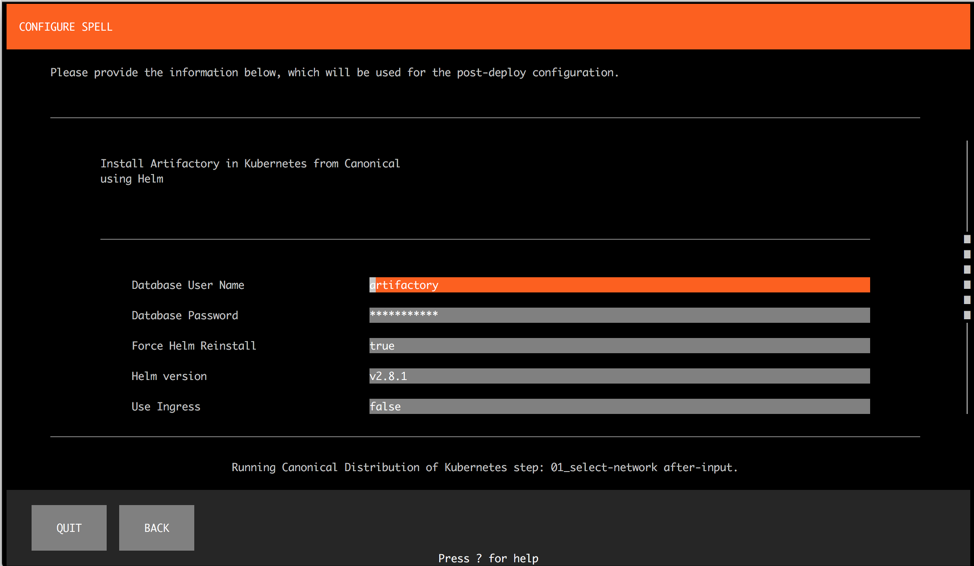Change the Use Ingress value field

click(619, 406)
